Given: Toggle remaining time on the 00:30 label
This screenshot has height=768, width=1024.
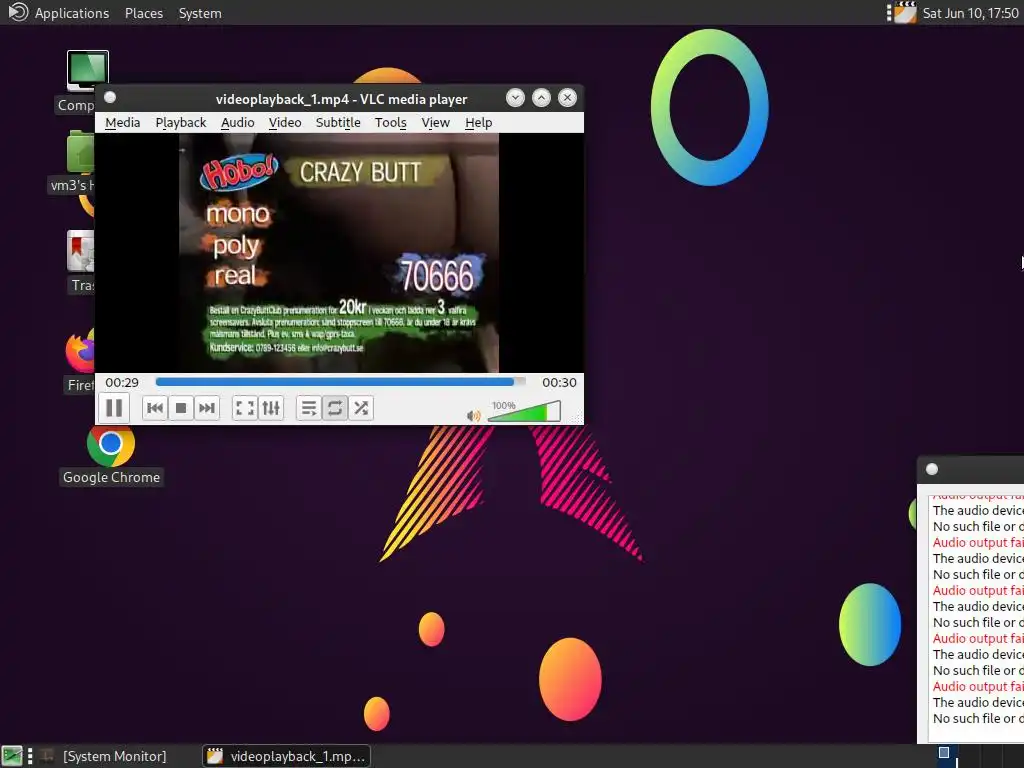Looking at the screenshot, I should (559, 382).
